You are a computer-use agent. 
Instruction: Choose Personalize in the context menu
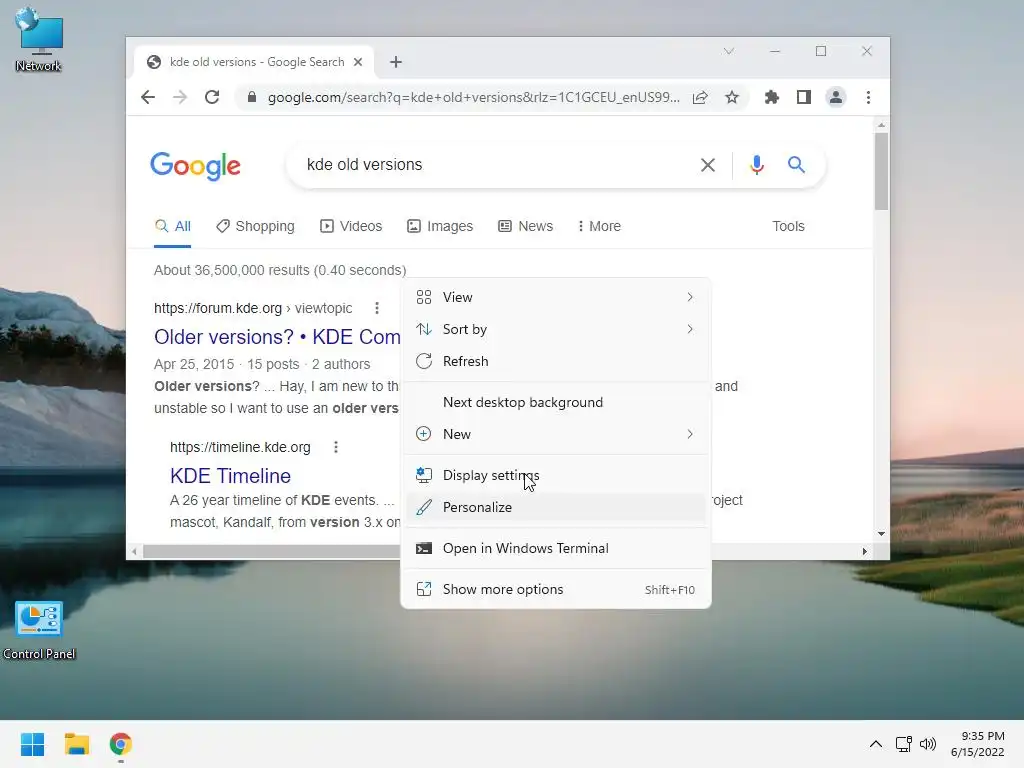(556, 507)
